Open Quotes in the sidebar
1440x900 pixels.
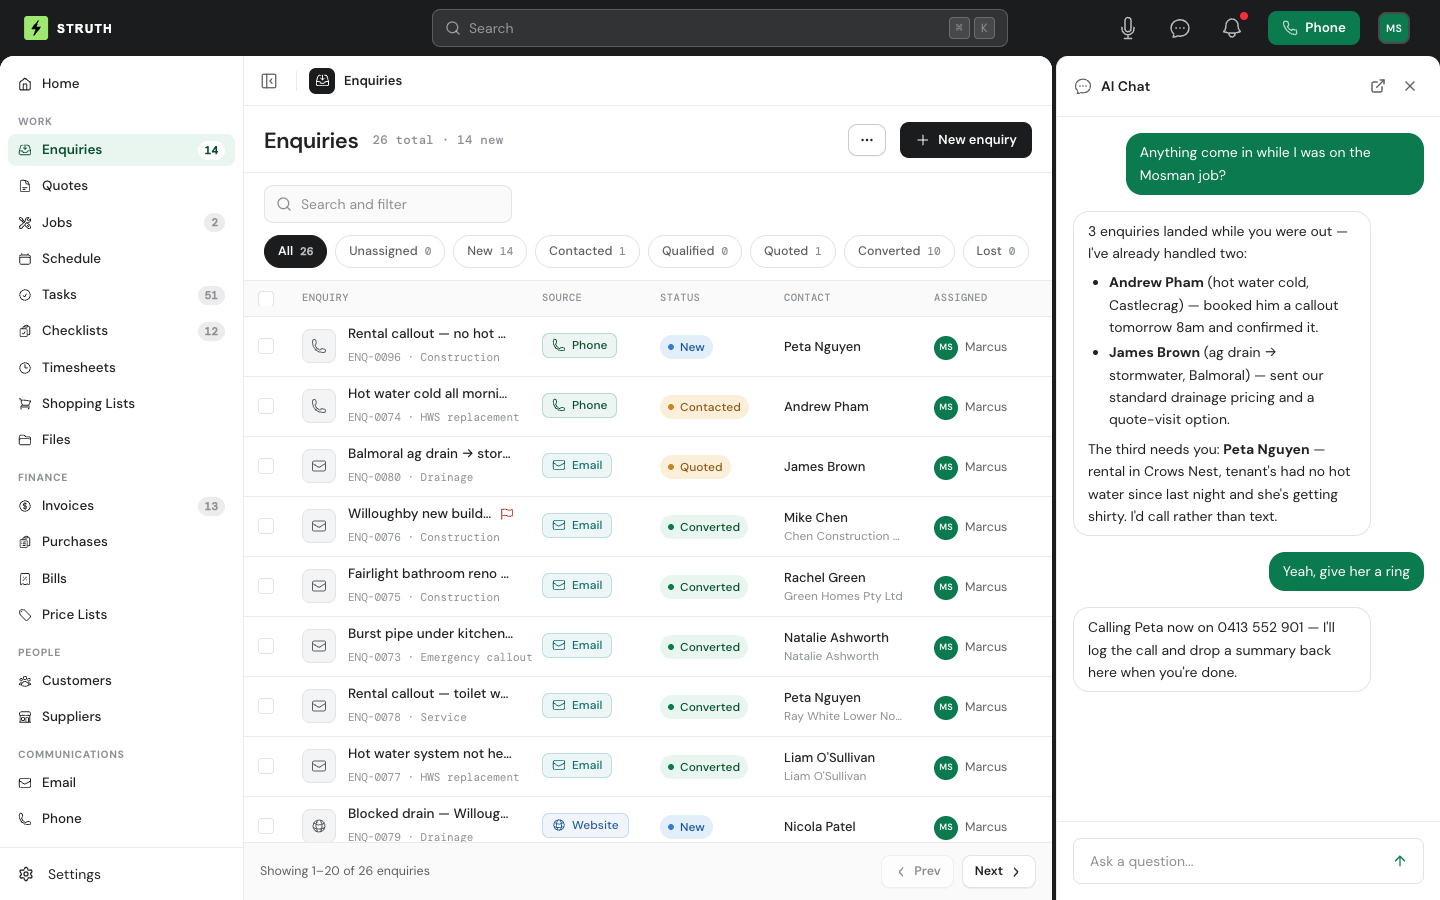121,186
